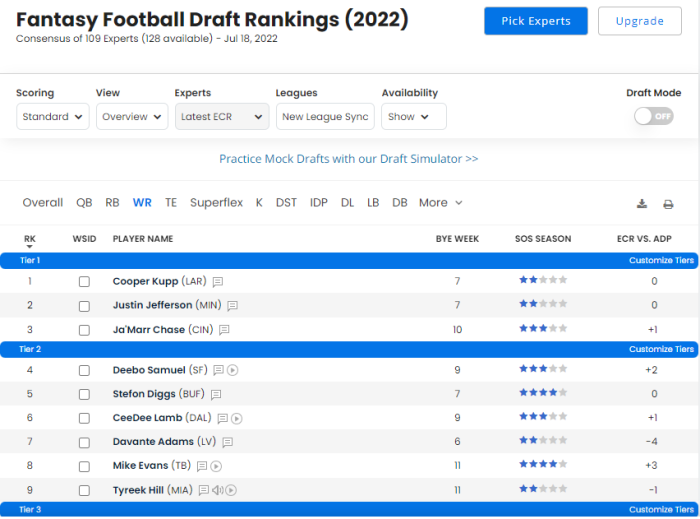The image size is (700, 519).
Task: Switch to the QB tab
Action: click(x=84, y=203)
